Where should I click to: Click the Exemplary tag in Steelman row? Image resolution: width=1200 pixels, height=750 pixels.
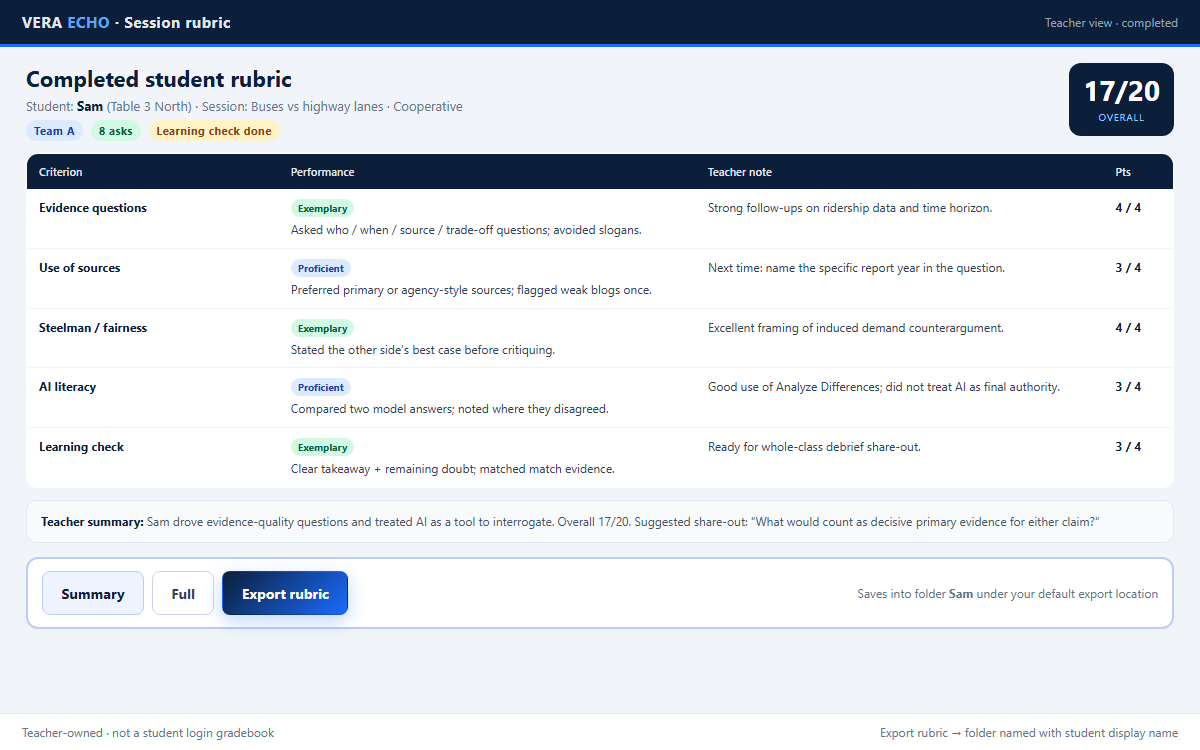coord(322,328)
